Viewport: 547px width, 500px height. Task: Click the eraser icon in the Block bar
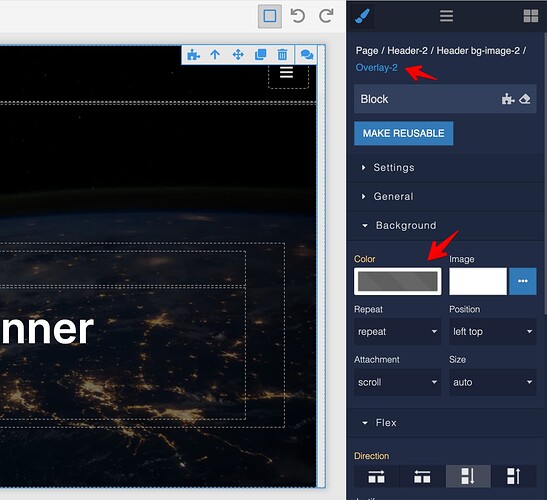click(x=525, y=99)
